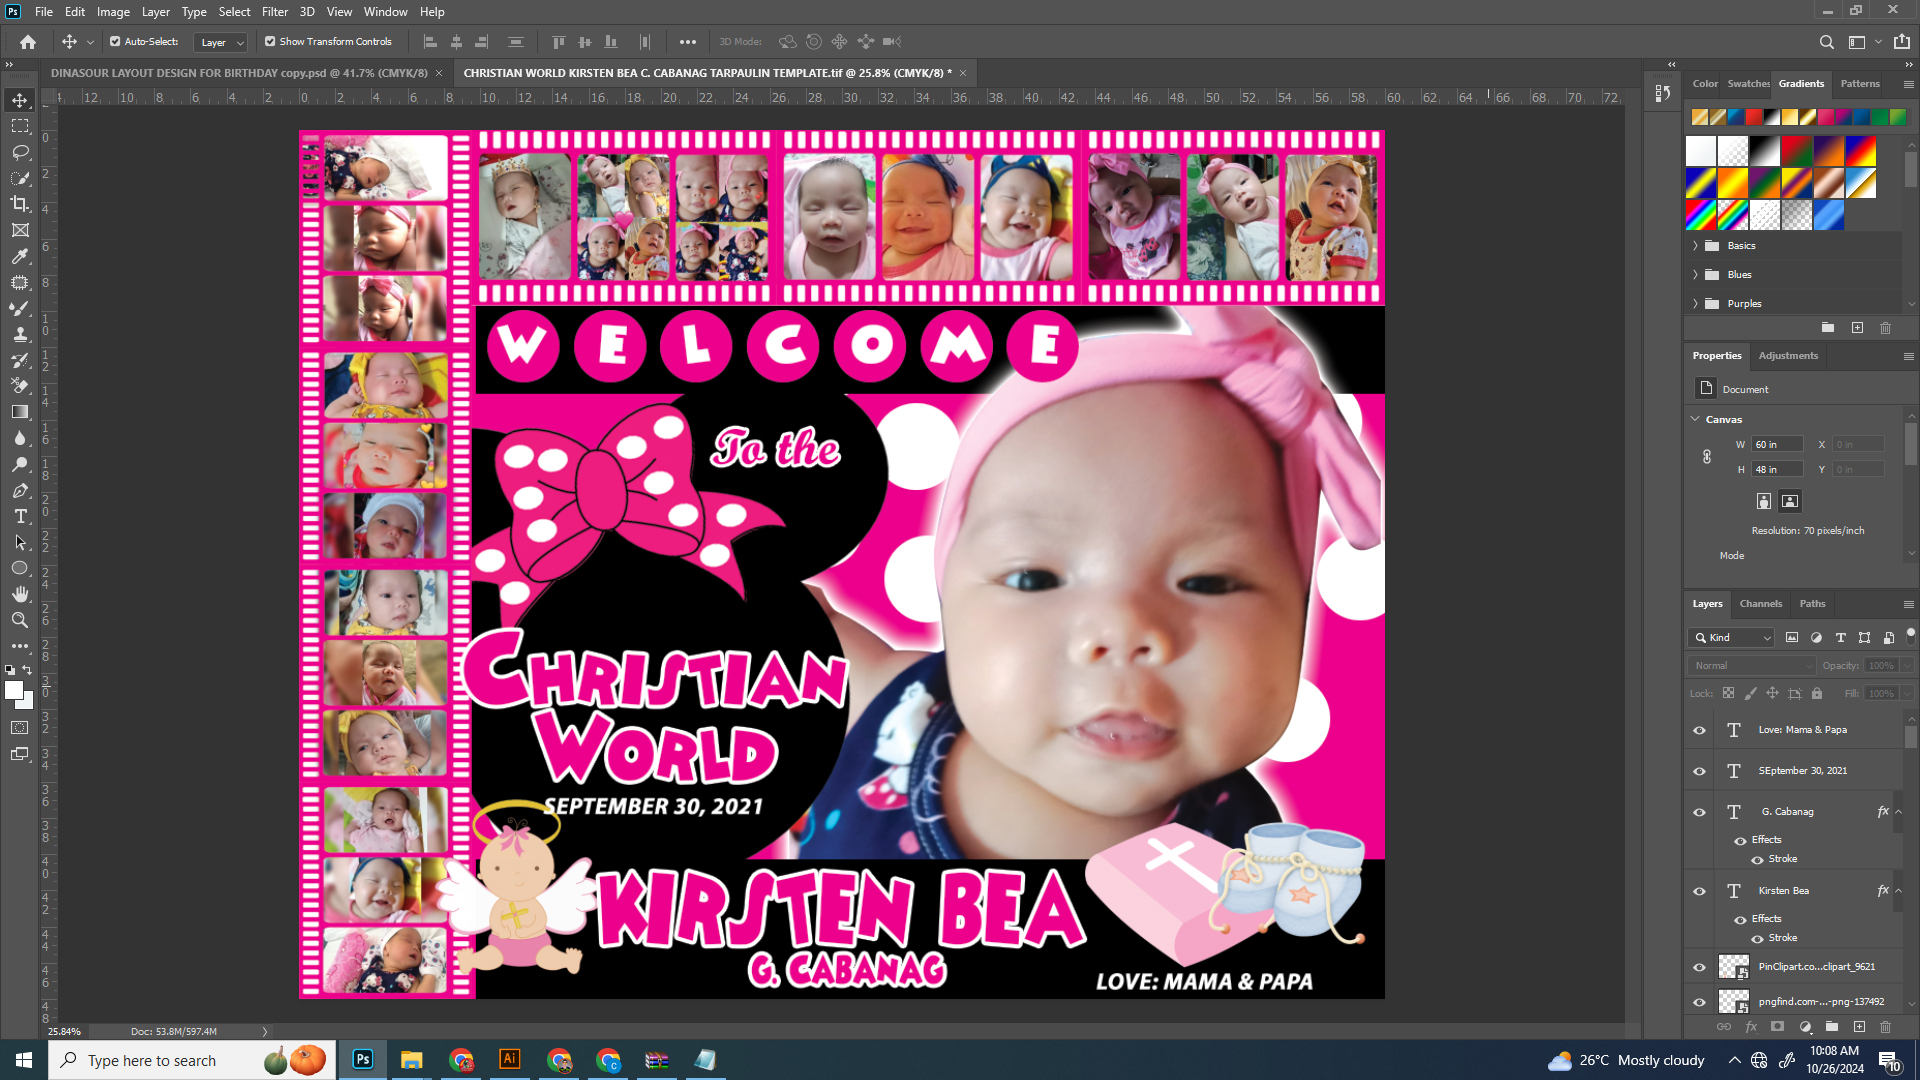Screen dimensions: 1920x1080
Task: Expand the Blues gradient folder
Action: coord(1695,275)
